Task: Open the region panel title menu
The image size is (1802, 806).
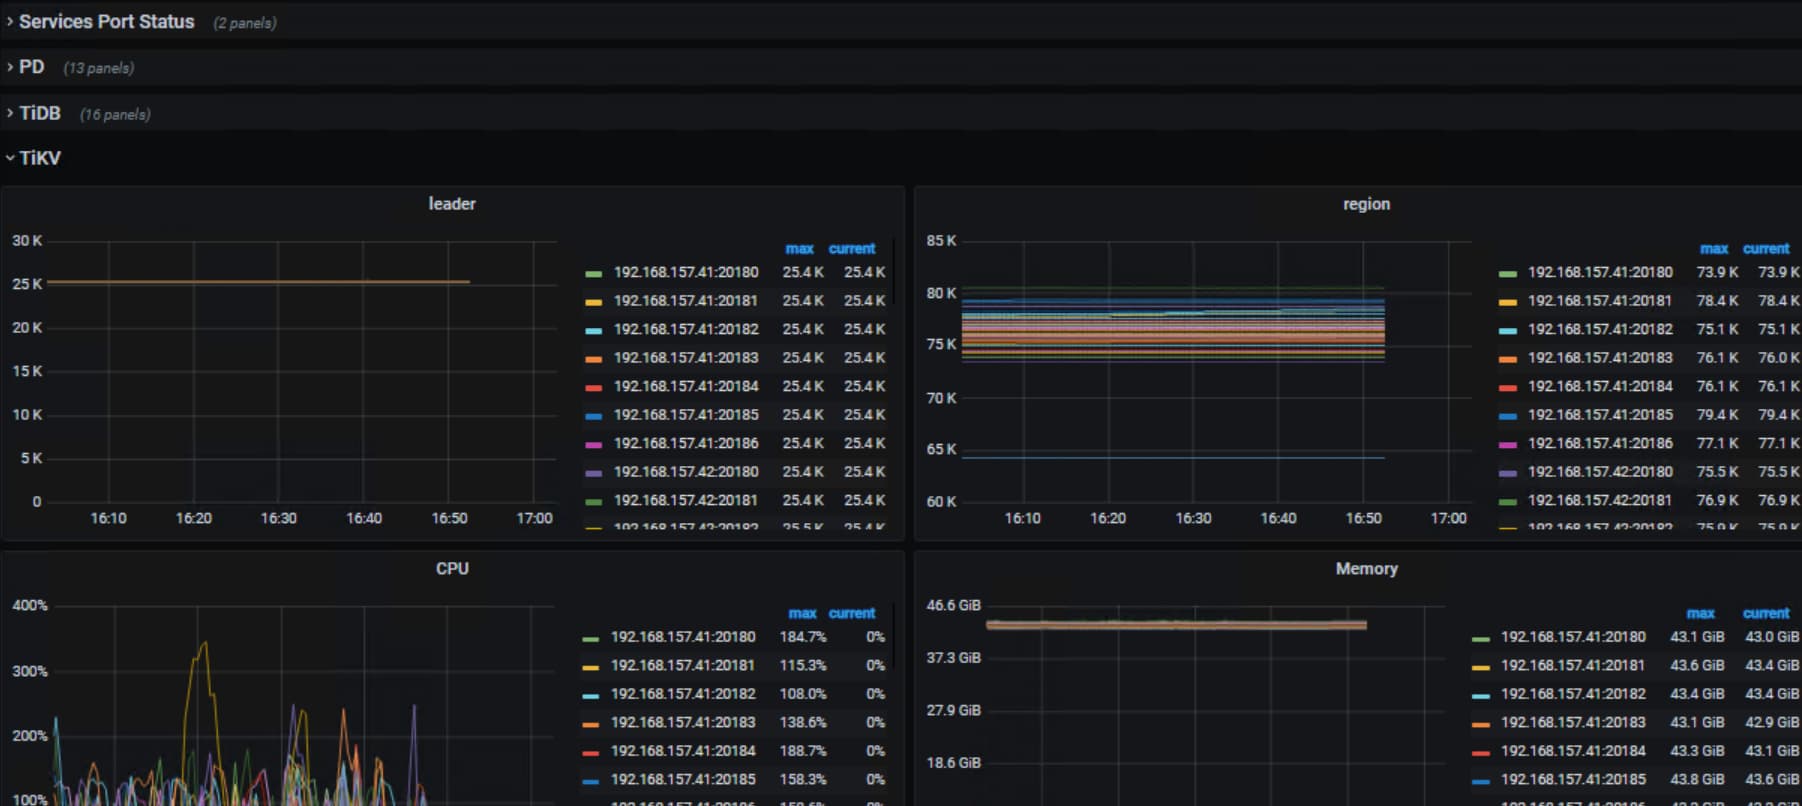Action: 1366,204
